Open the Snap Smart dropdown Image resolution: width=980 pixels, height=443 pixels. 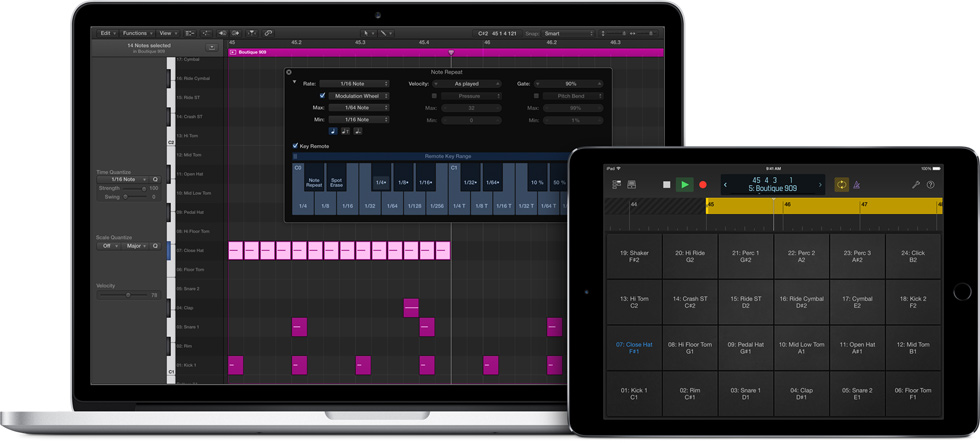pyautogui.click(x=568, y=33)
